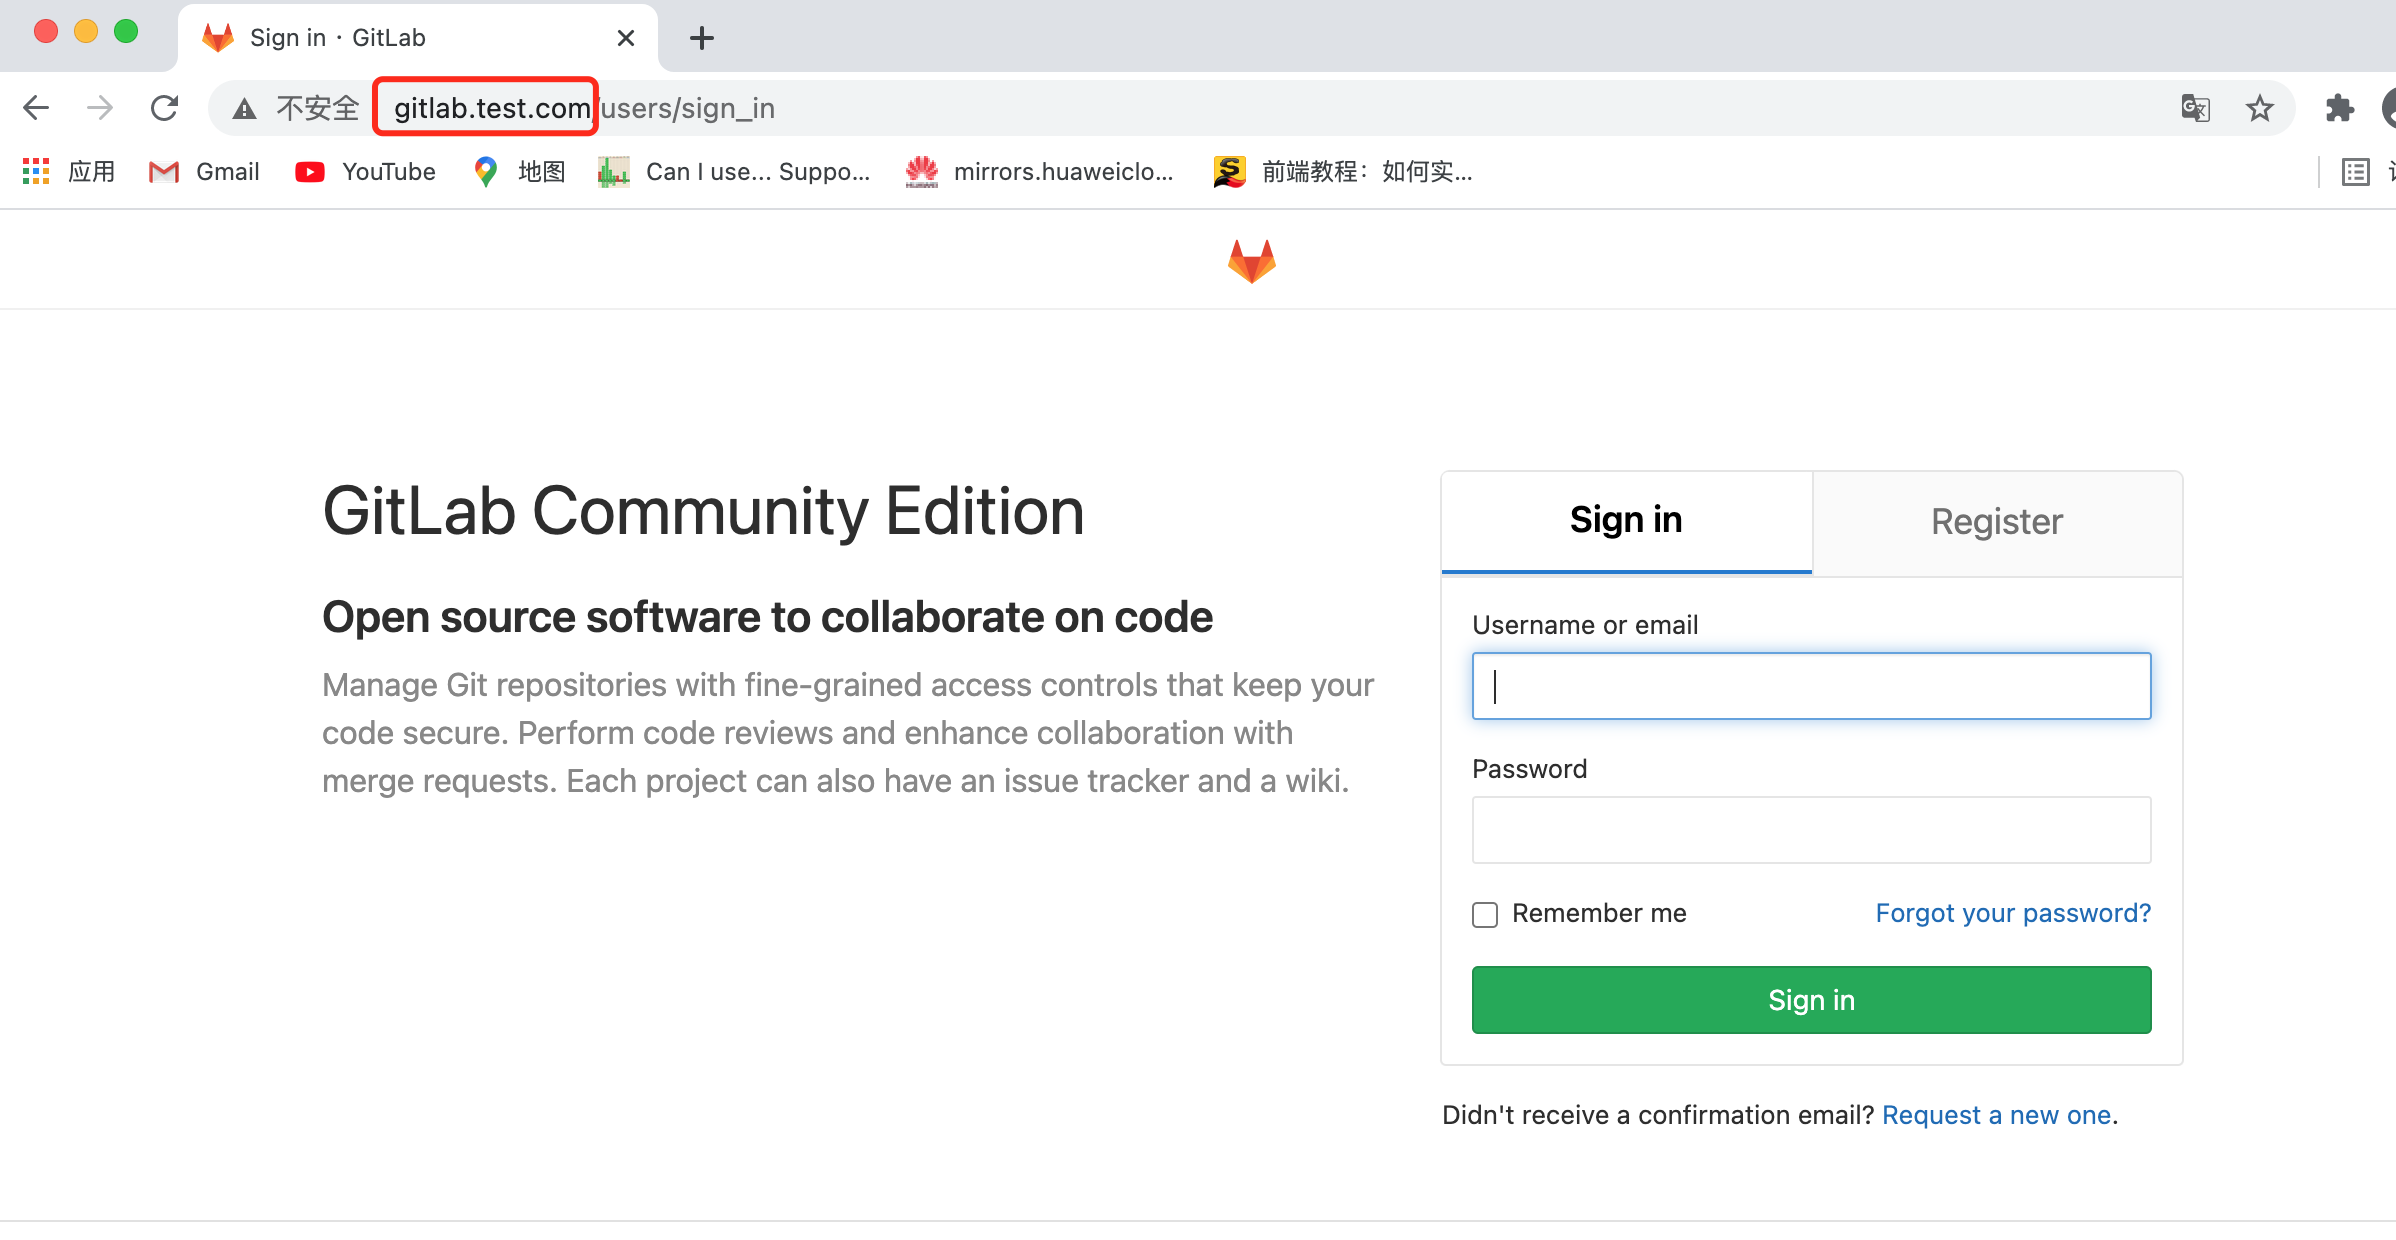Reload the current page
Screen dimensions: 2396x1240
point(164,107)
